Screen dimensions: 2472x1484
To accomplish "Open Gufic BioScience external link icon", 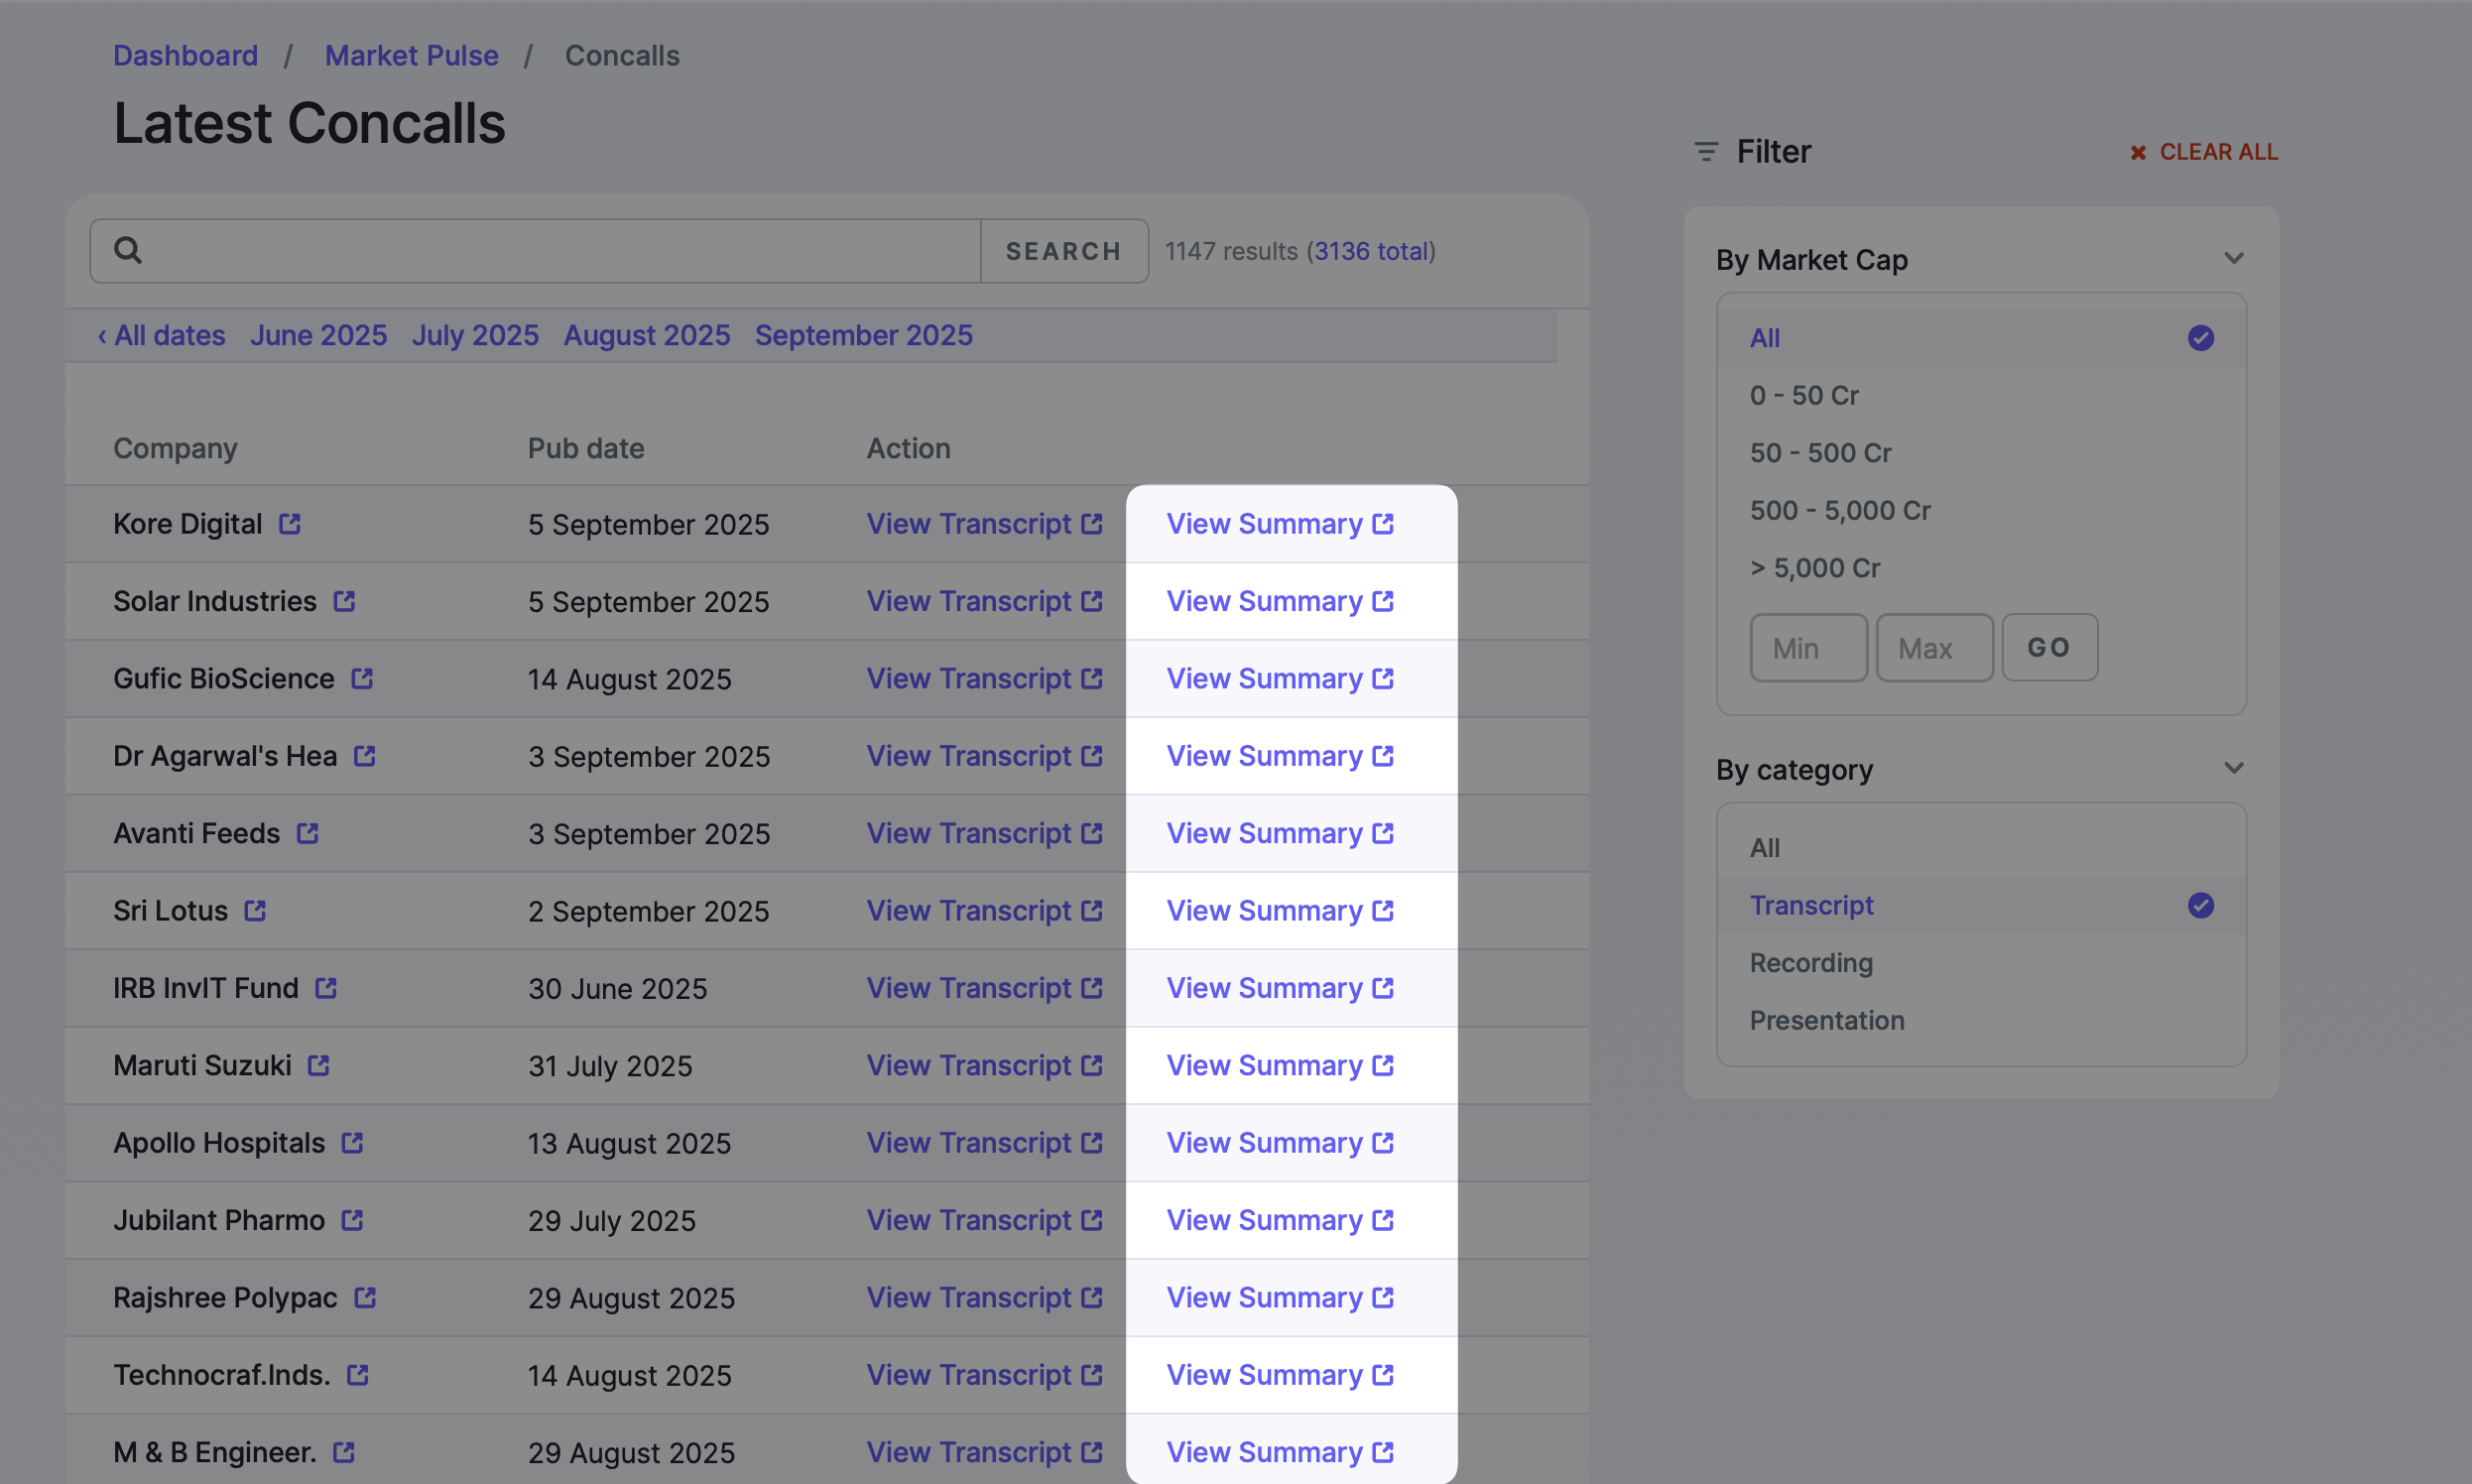I will 362,678.
